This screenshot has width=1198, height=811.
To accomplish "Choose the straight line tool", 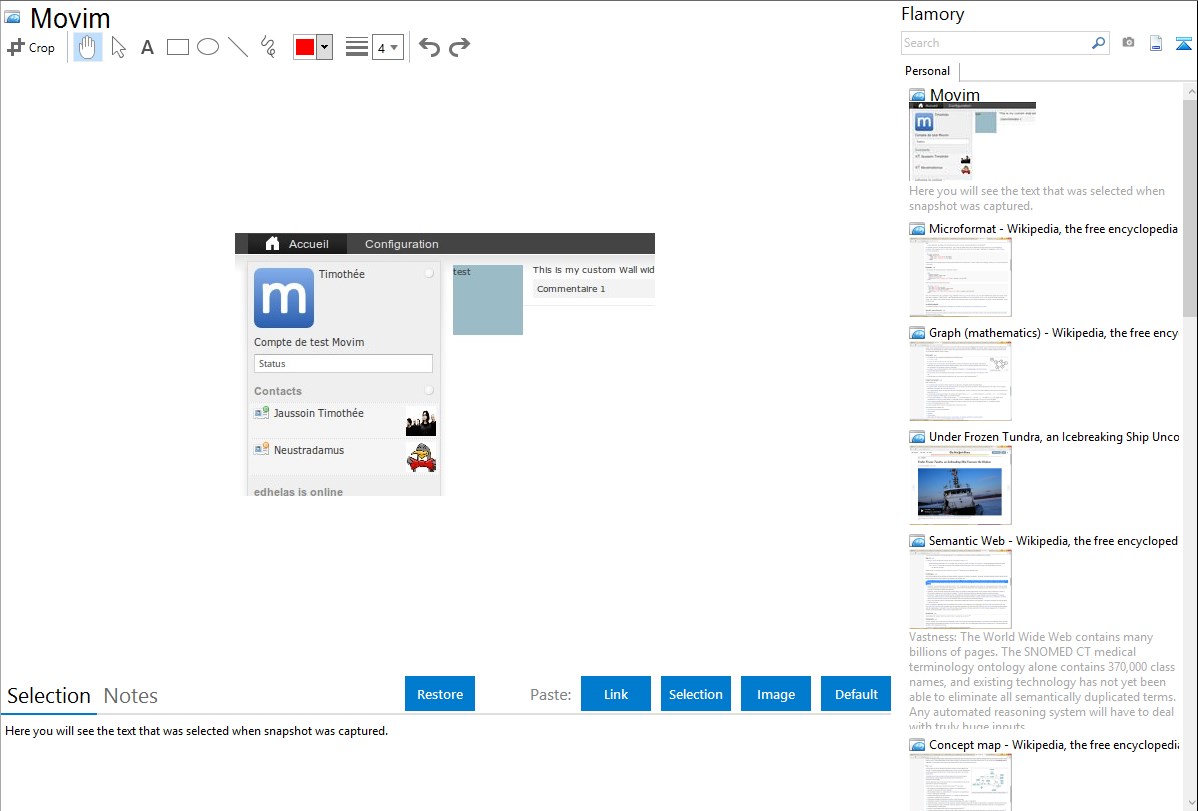I will click(238, 47).
